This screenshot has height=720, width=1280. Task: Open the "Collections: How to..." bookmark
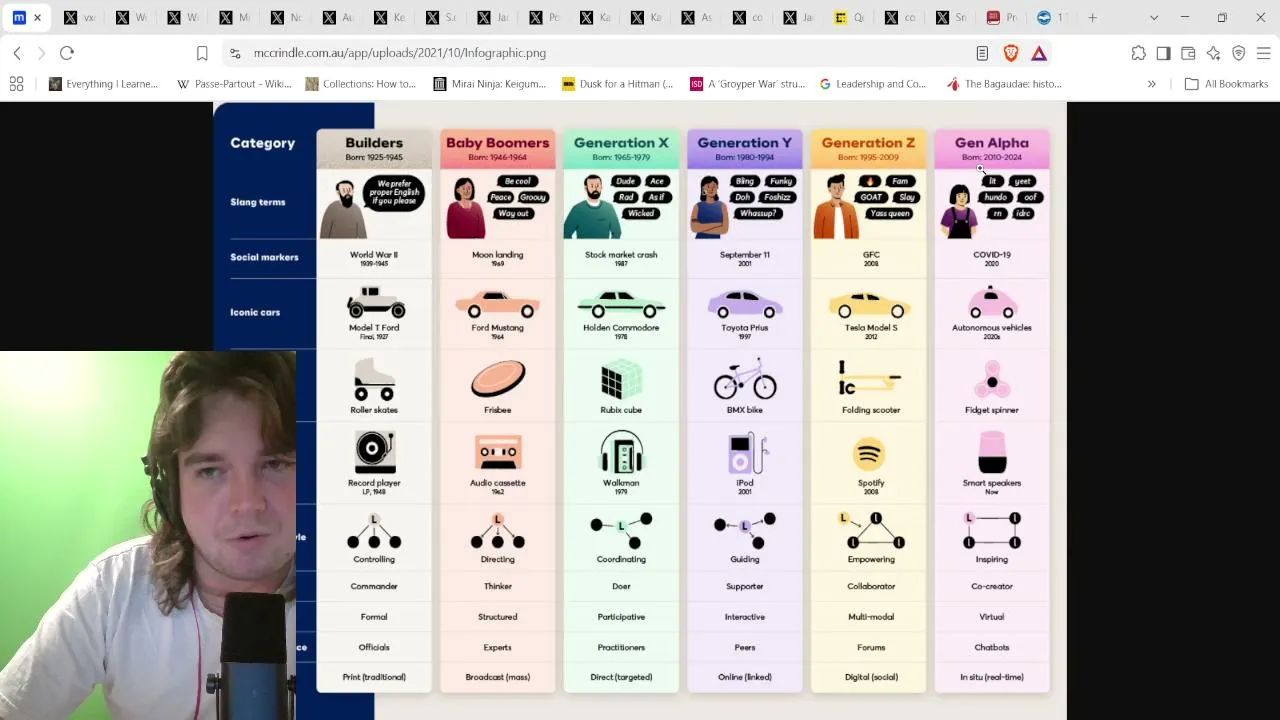[361, 84]
